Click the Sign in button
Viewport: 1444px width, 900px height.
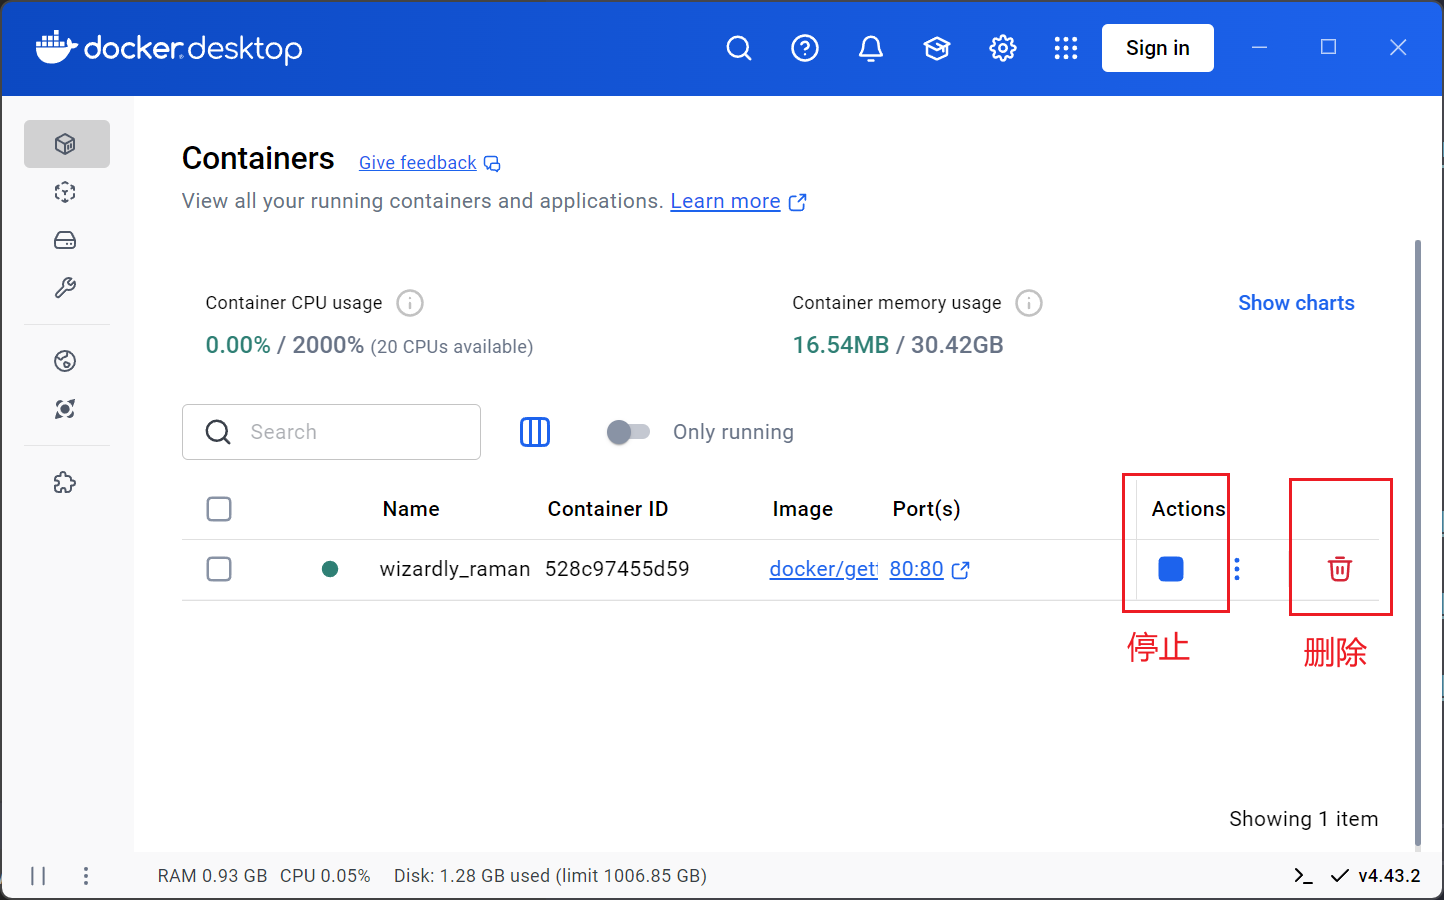click(x=1157, y=47)
